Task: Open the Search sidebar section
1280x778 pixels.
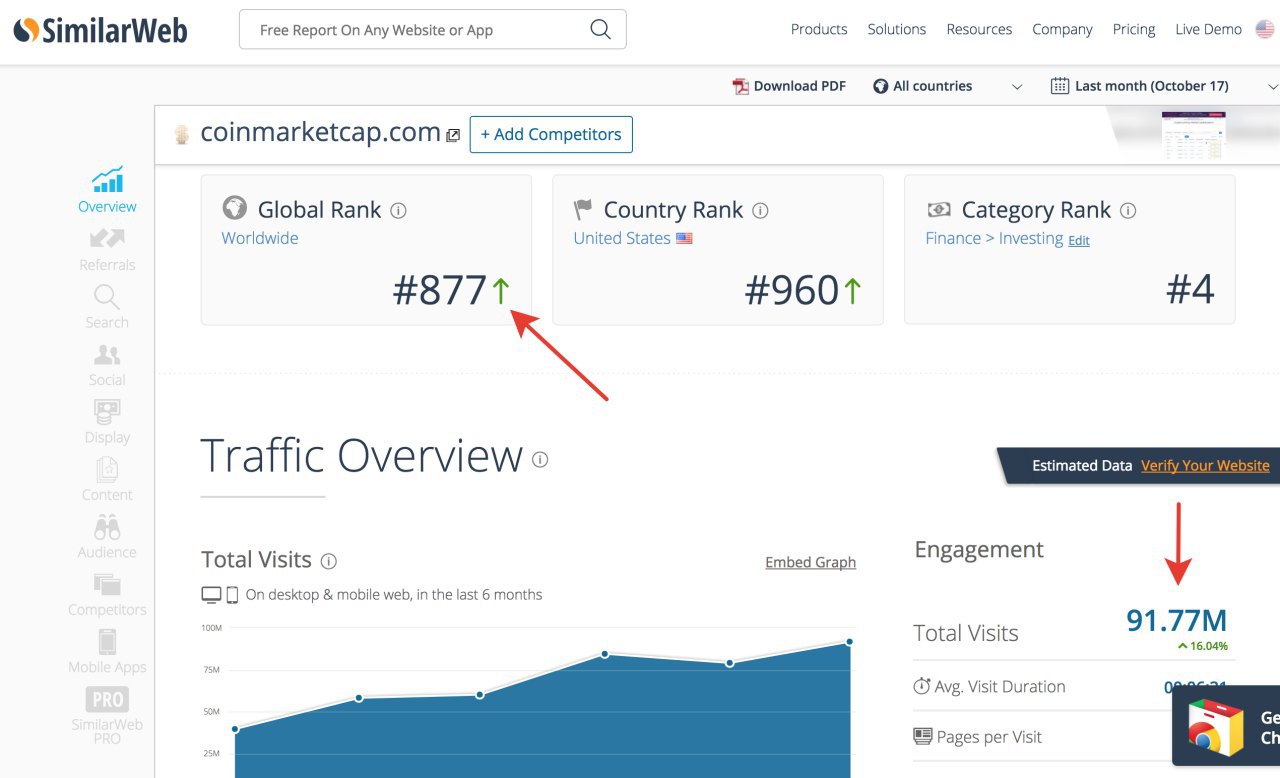Action: click(x=107, y=307)
